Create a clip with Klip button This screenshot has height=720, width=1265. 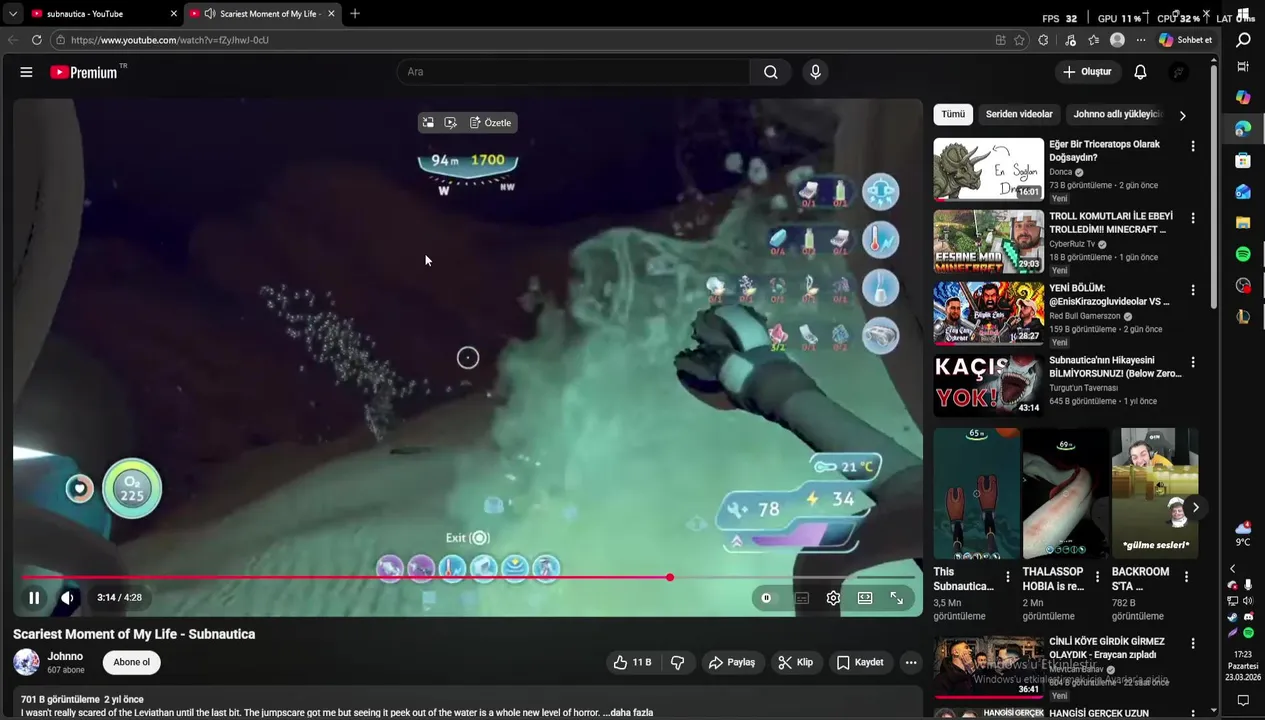[796, 662]
